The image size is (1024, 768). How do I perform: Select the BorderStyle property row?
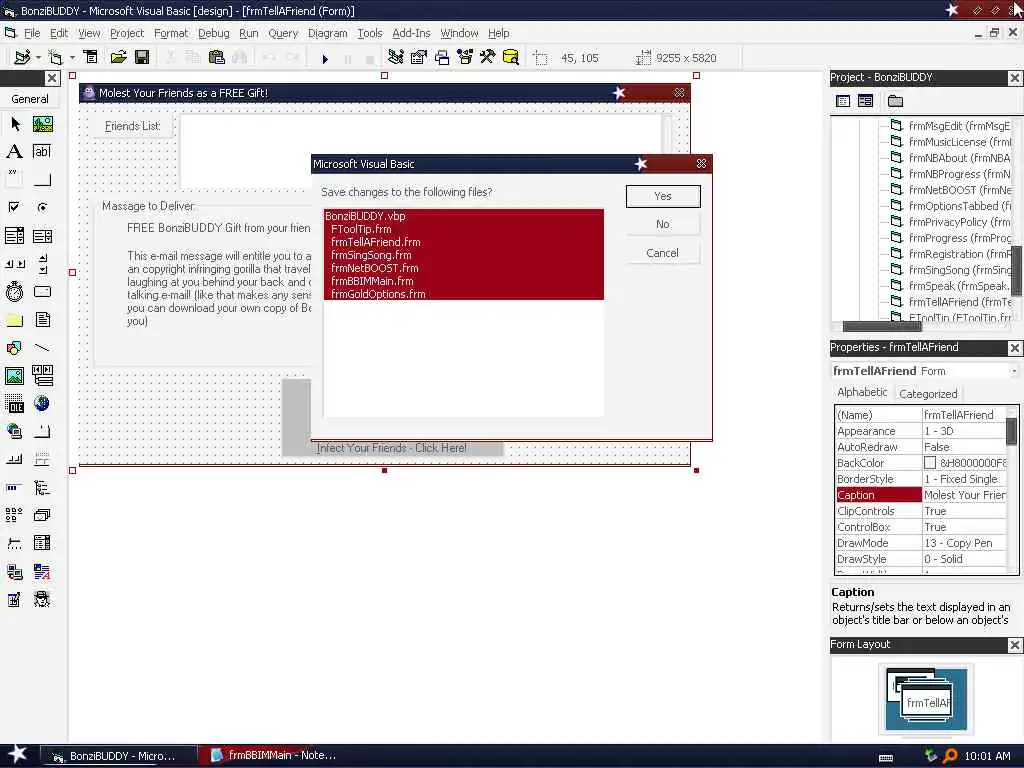click(x=921, y=479)
